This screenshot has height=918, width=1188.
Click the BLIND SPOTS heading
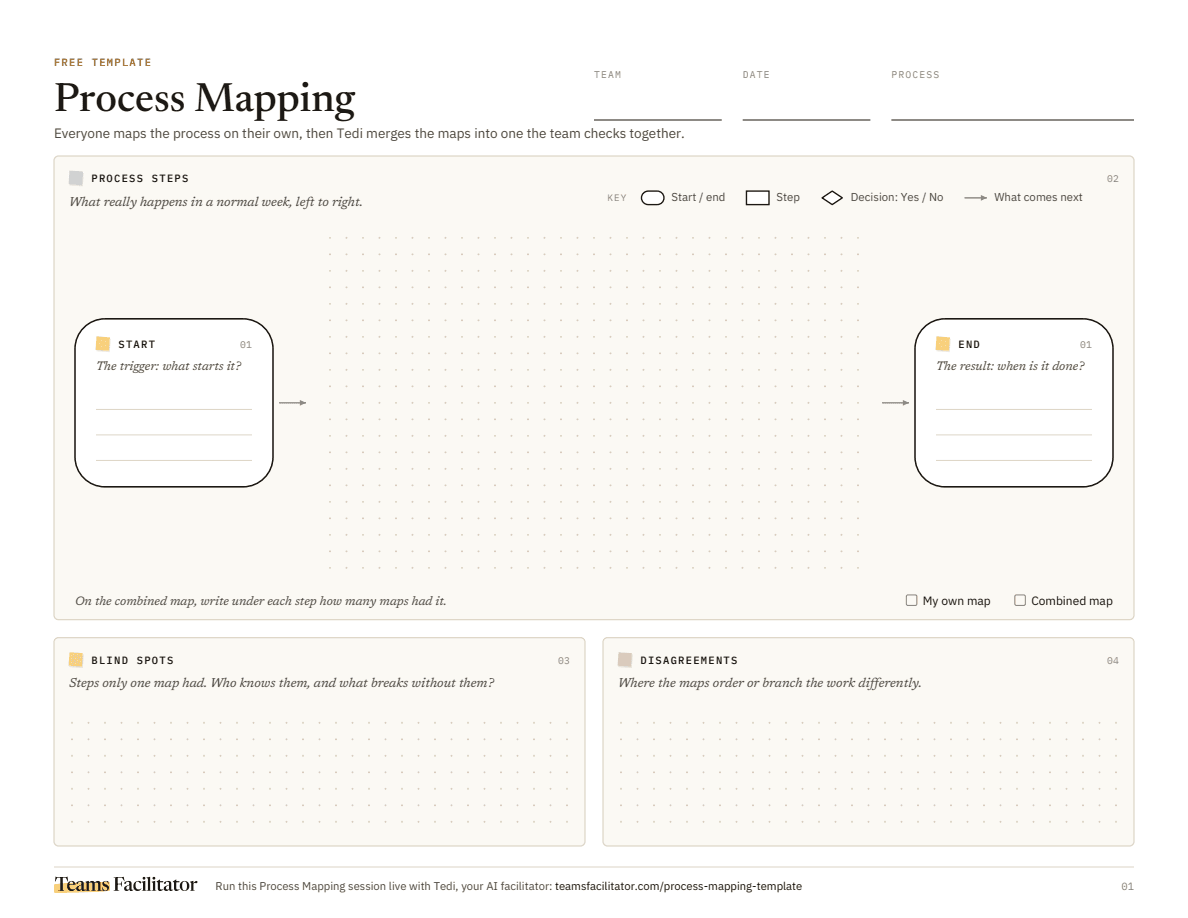pyautogui.click(x=133, y=660)
